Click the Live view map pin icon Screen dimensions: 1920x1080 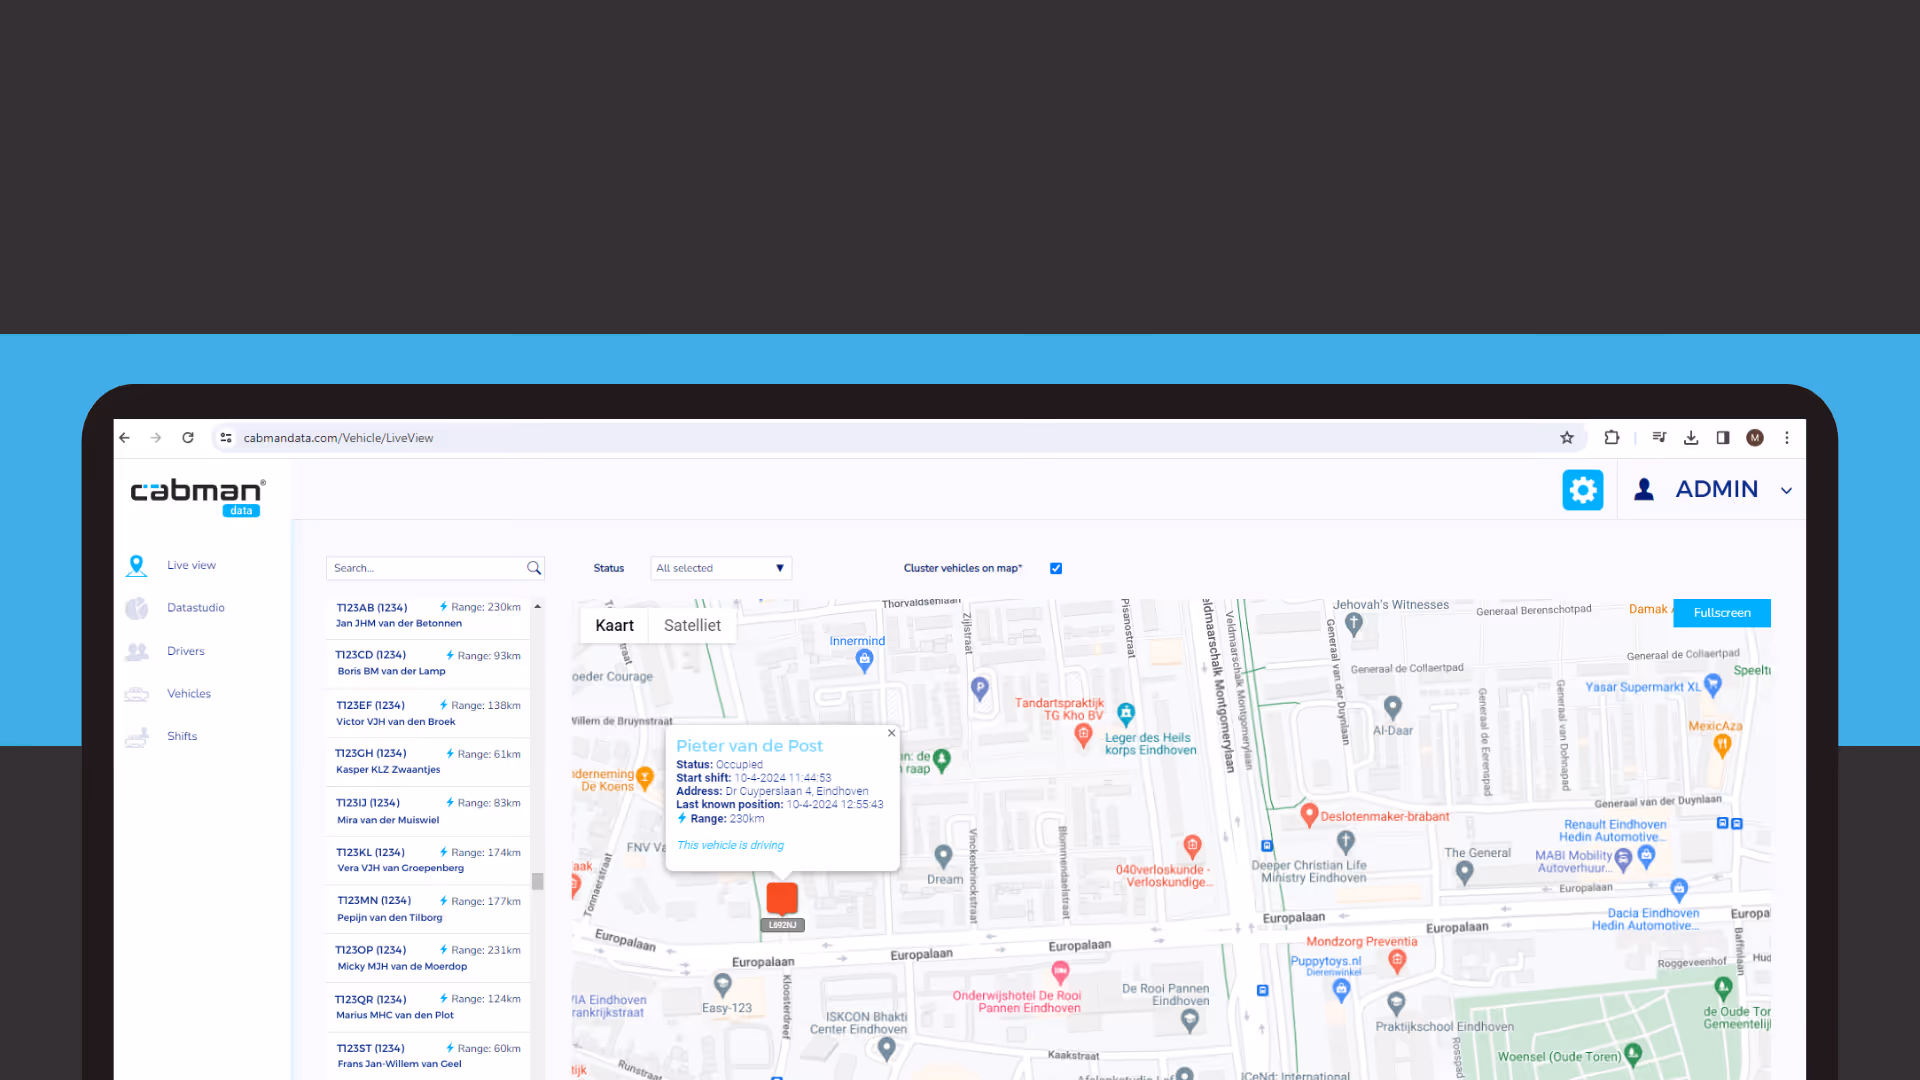(137, 566)
